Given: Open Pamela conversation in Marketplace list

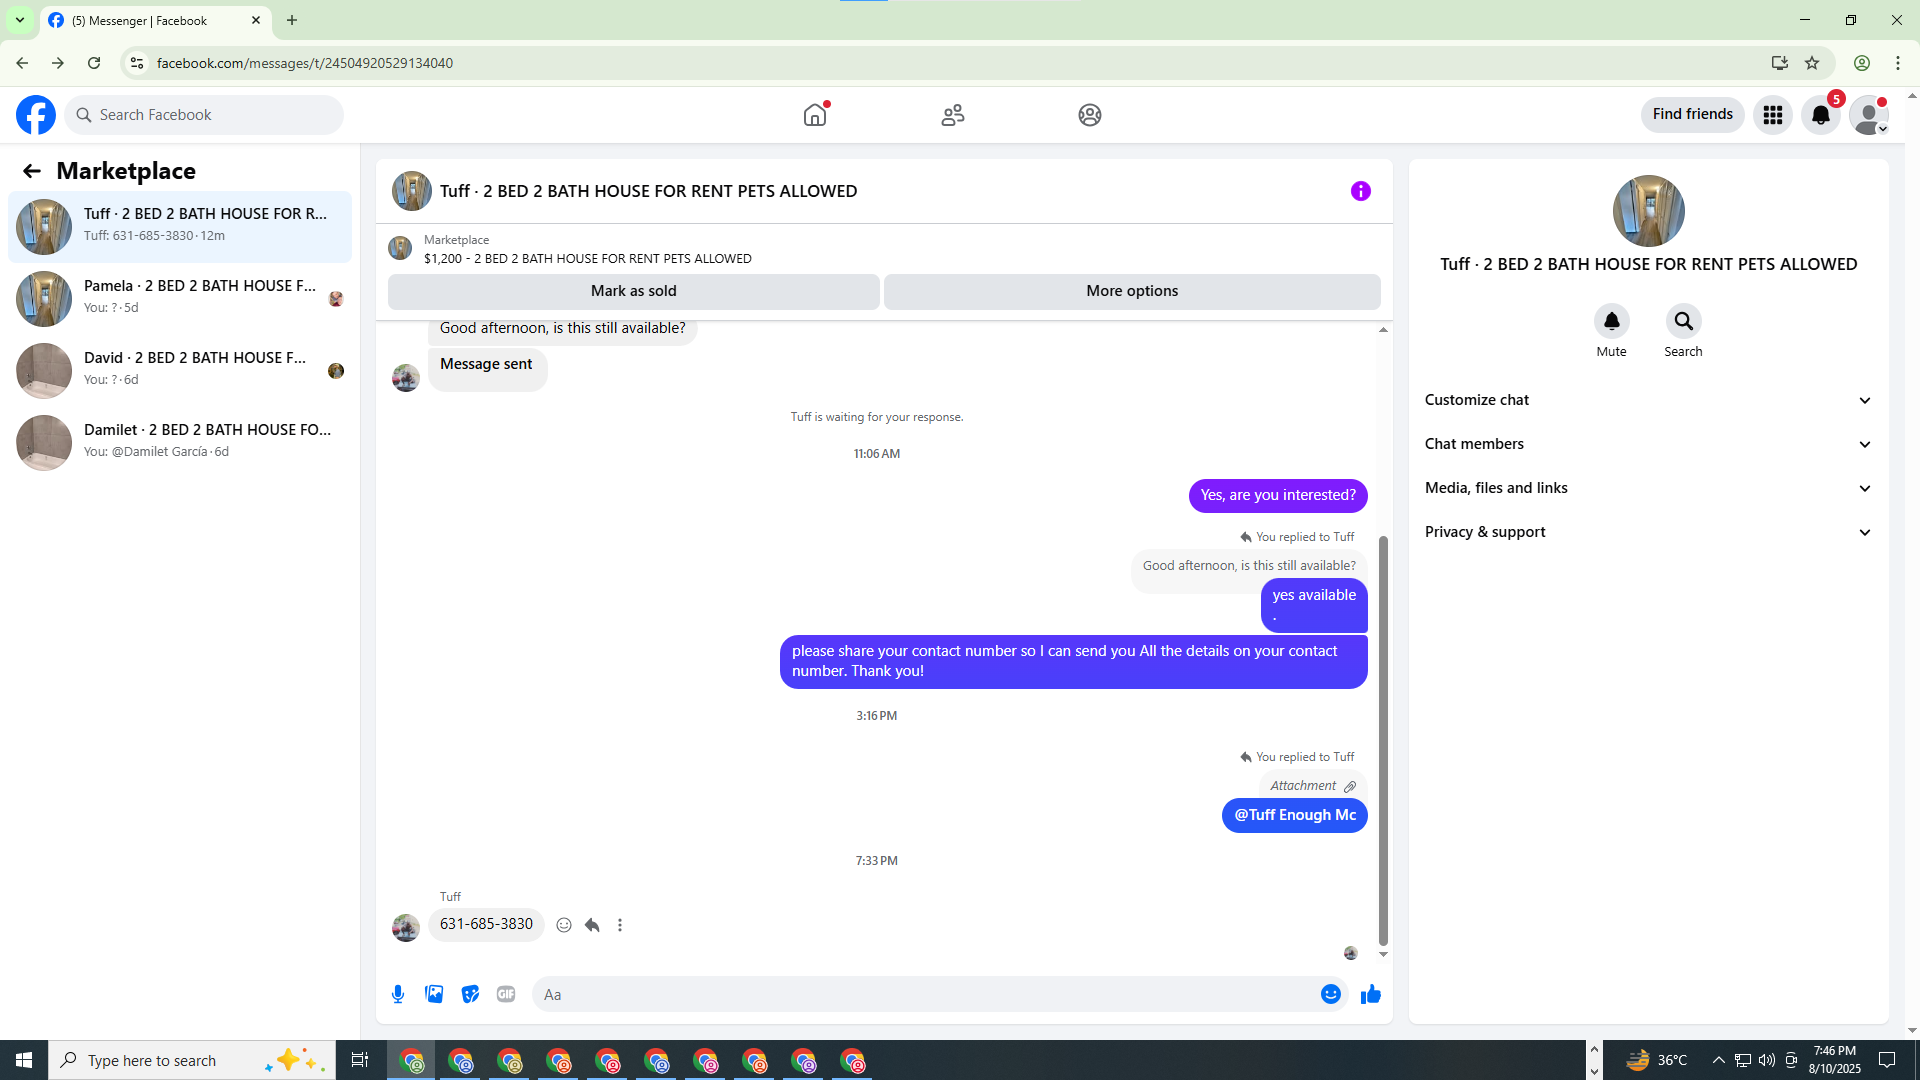Looking at the screenshot, I should pos(180,297).
